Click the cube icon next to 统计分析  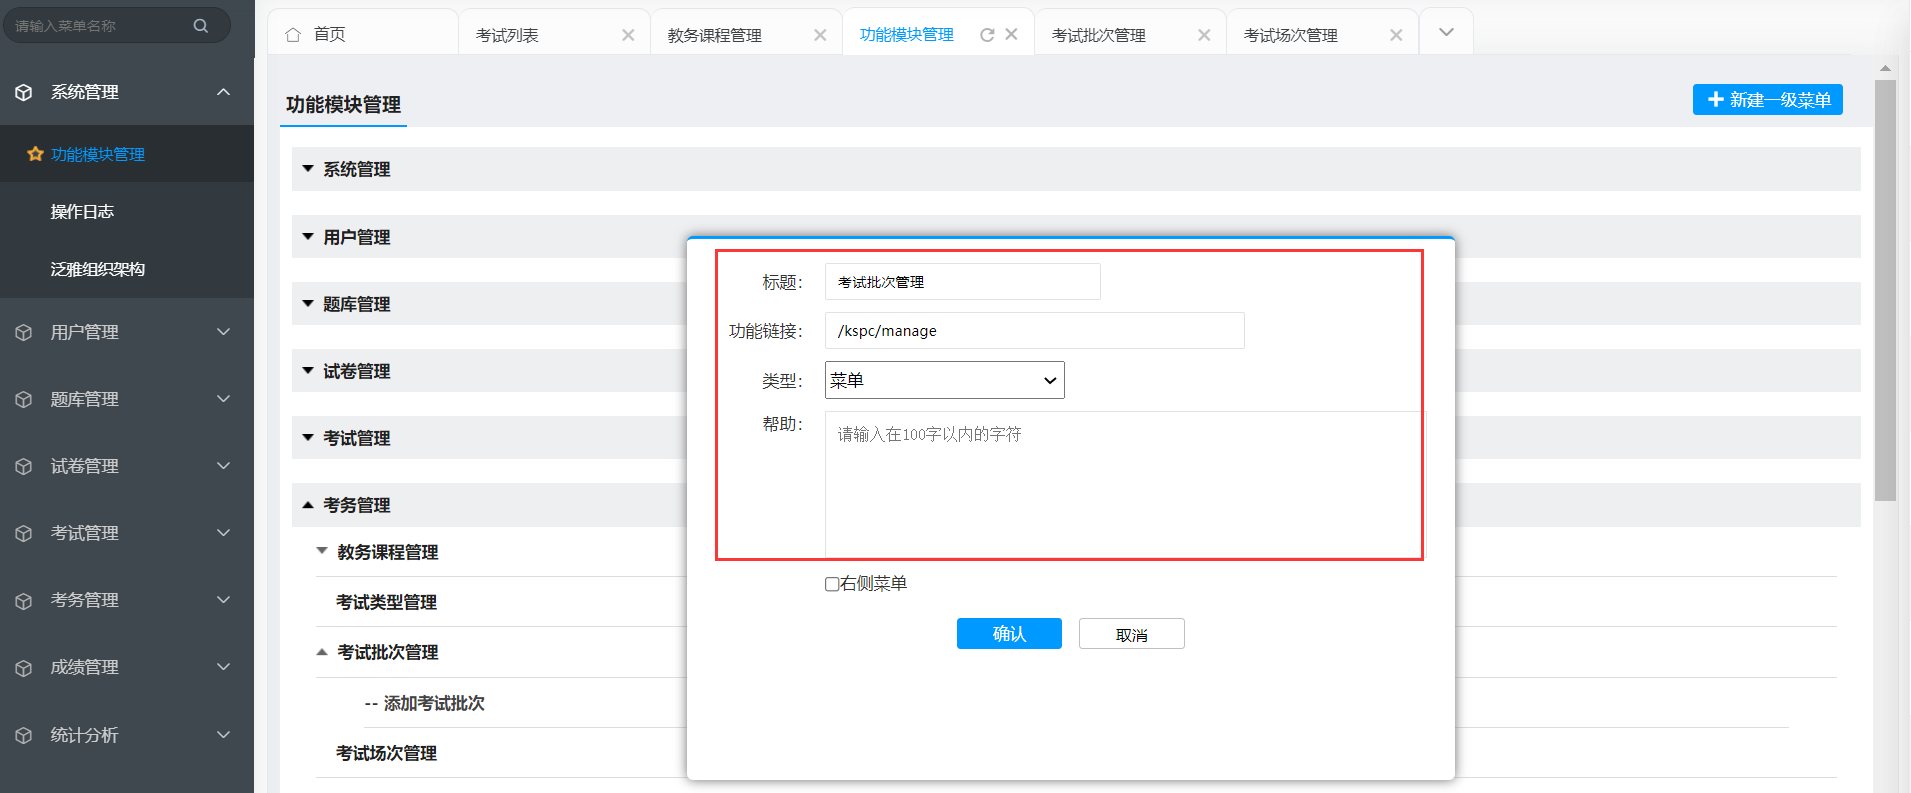click(24, 735)
